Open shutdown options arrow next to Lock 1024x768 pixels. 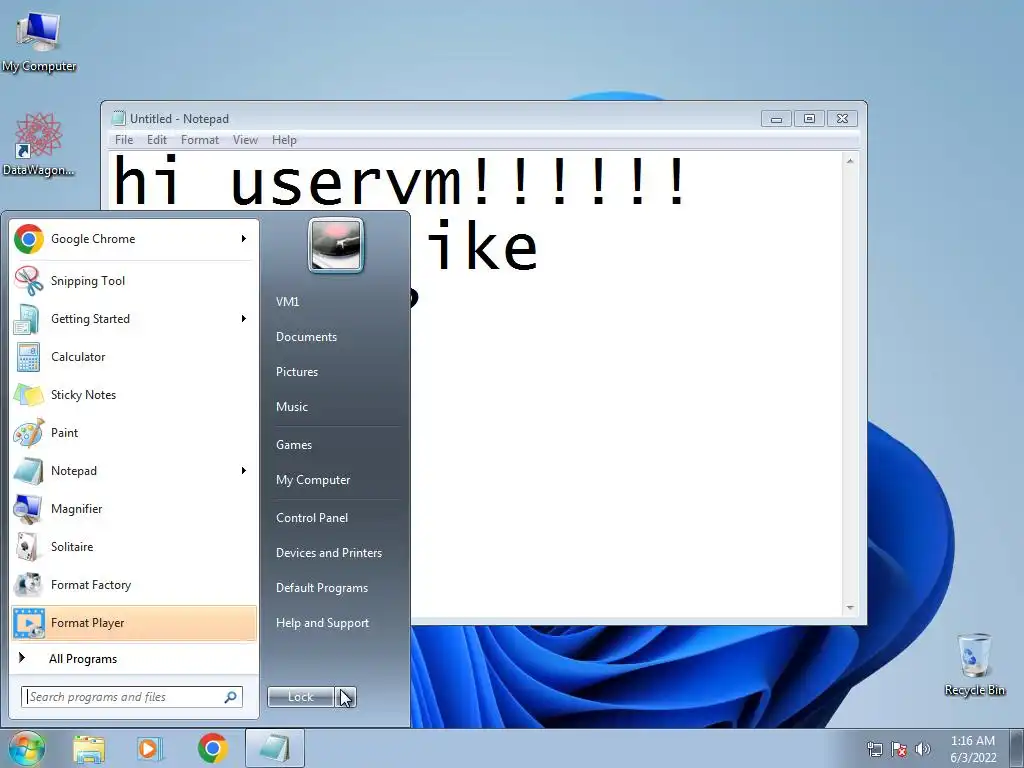[x=345, y=697]
